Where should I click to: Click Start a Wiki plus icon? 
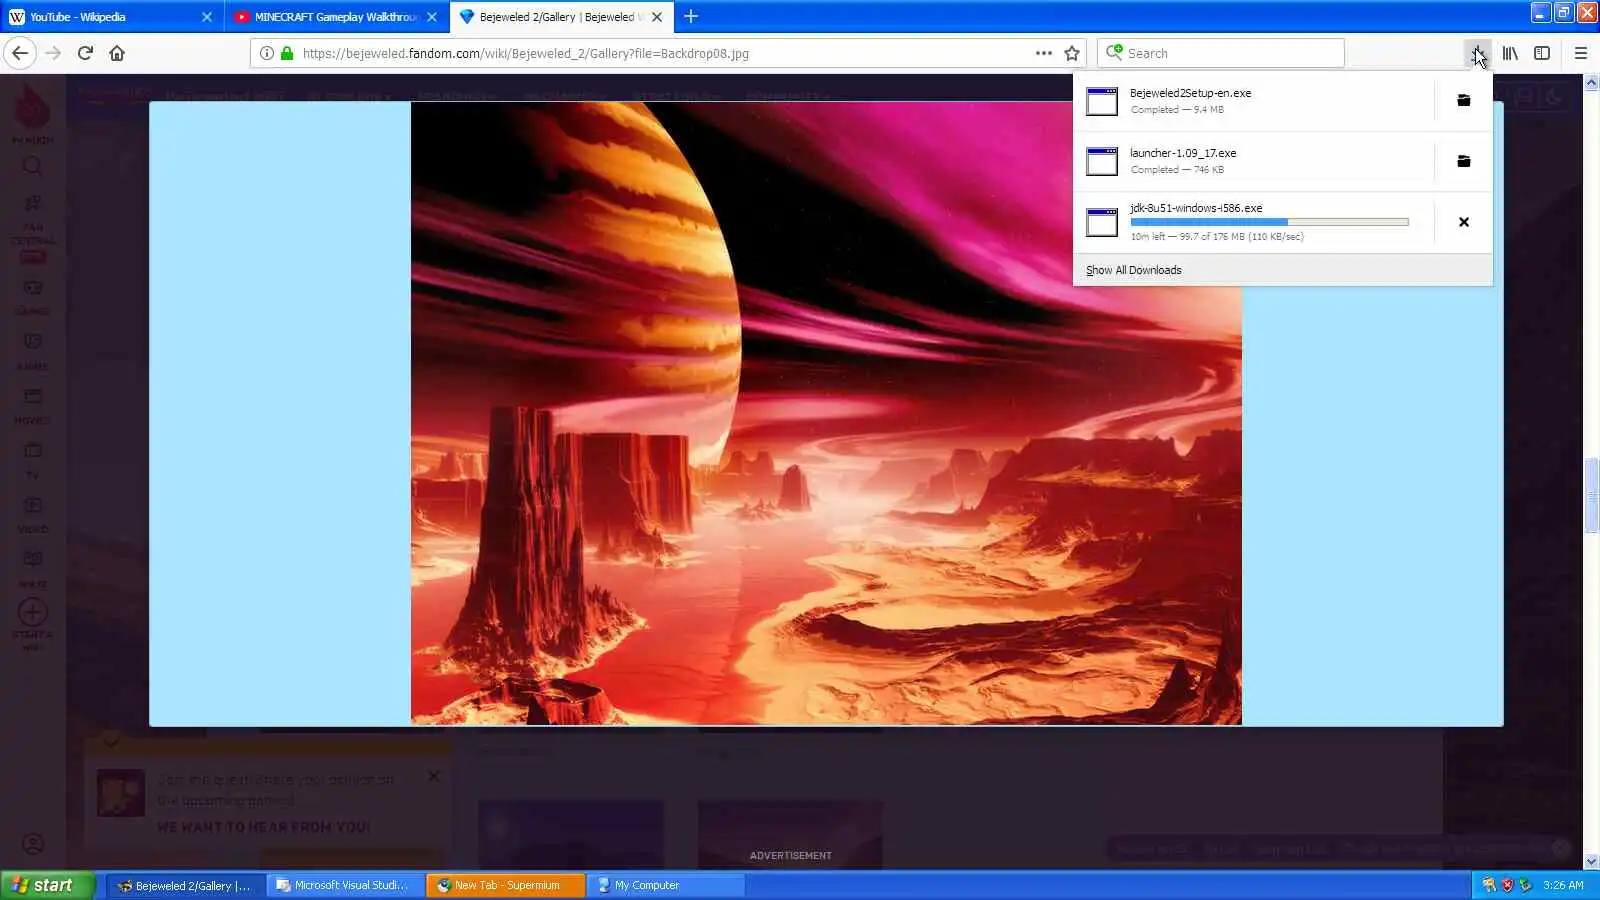(33, 612)
